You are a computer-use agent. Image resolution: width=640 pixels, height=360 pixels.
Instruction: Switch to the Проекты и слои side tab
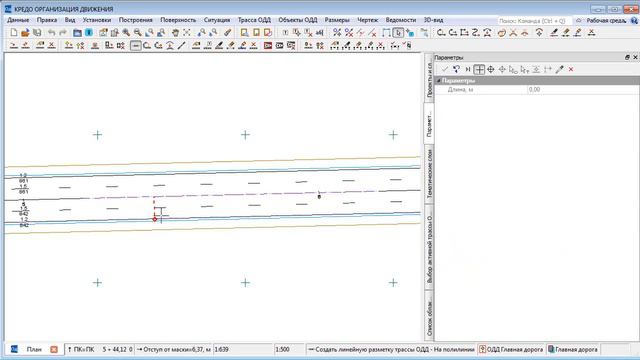click(429, 77)
